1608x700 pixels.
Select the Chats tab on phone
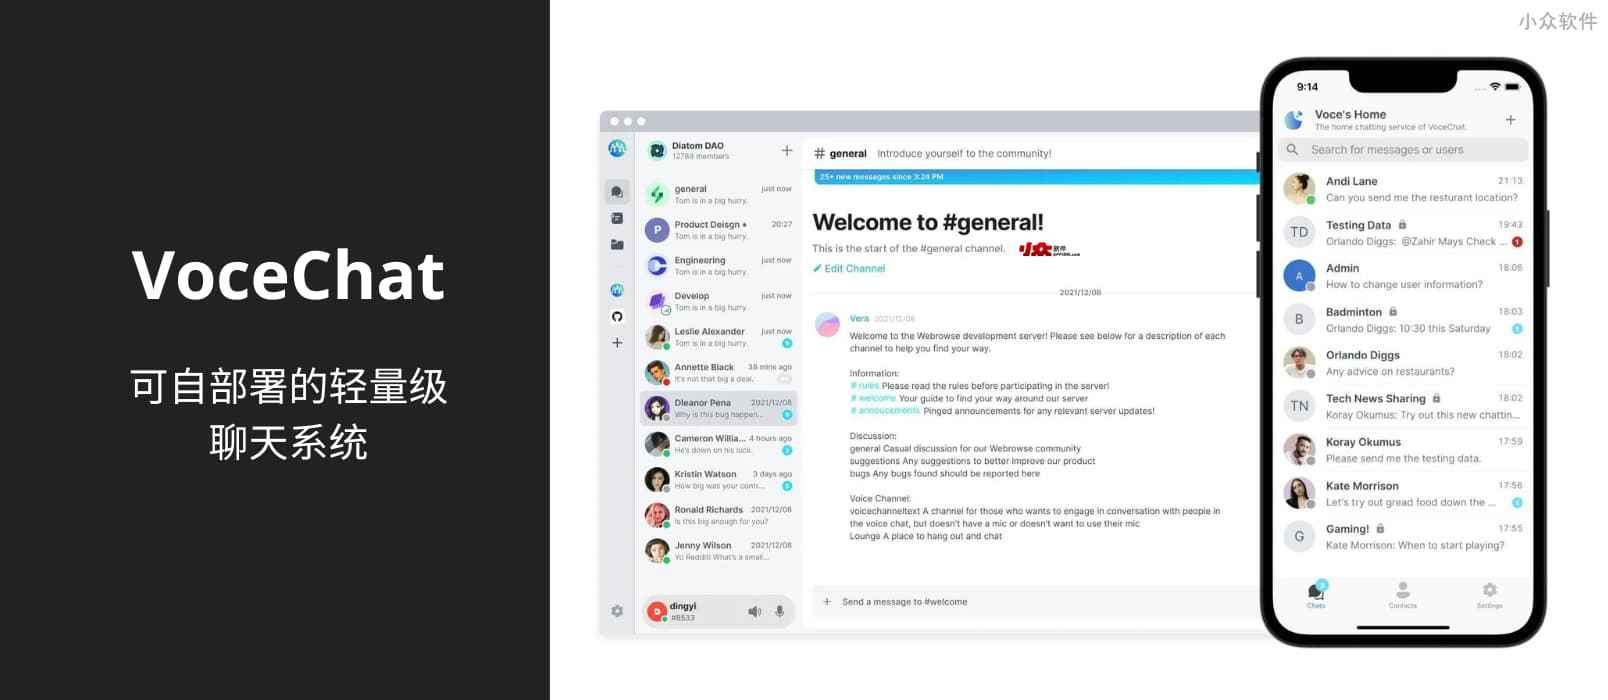[1316, 595]
